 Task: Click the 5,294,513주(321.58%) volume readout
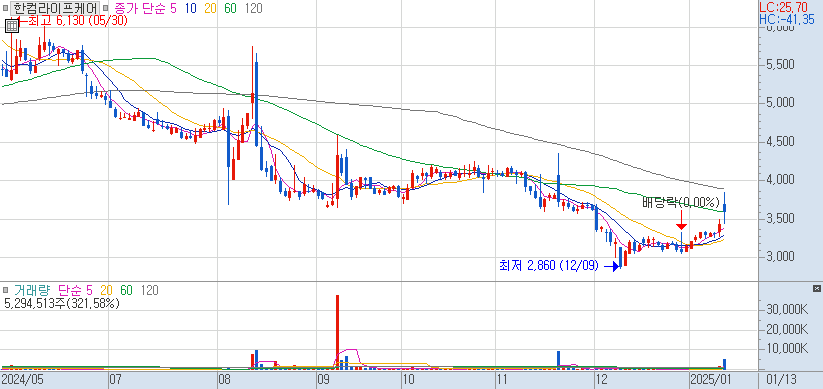[x=61, y=303]
